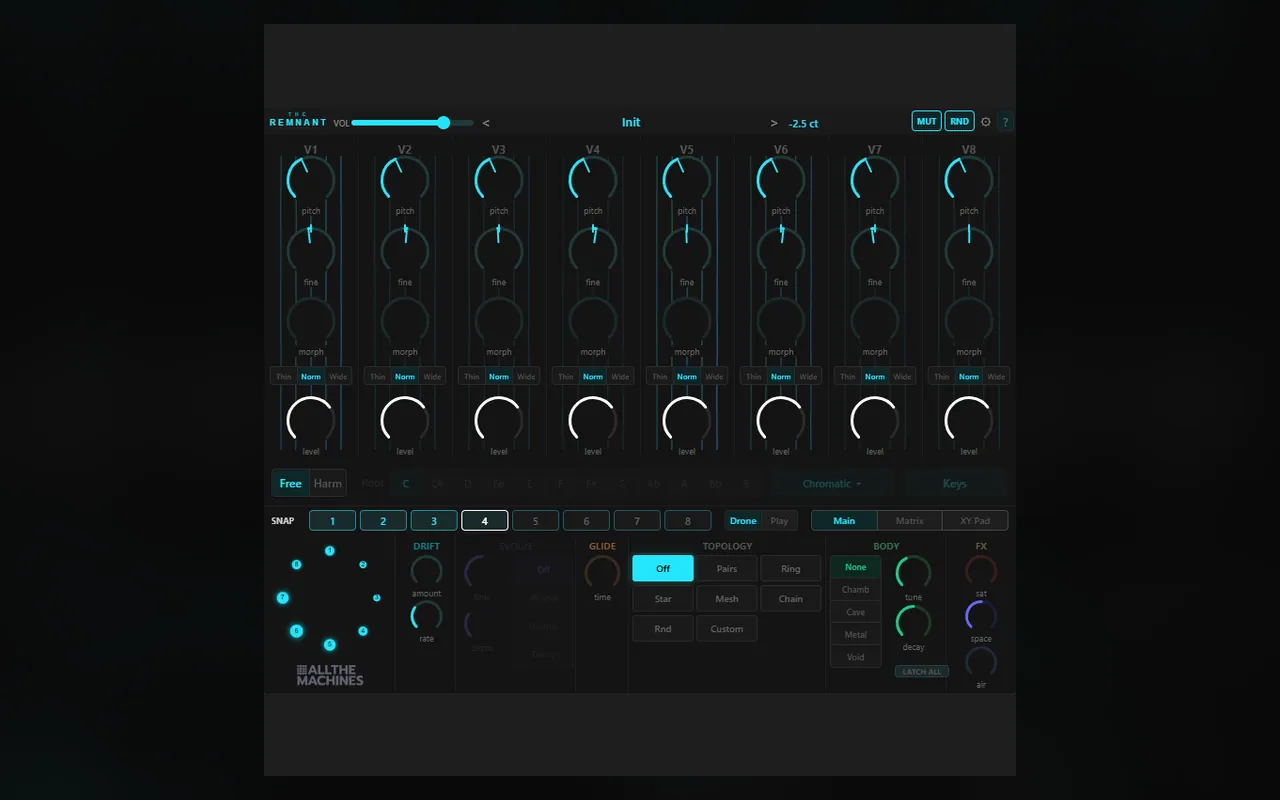Open the settings gear icon
Viewport: 1280px width, 800px height.
pos(985,122)
